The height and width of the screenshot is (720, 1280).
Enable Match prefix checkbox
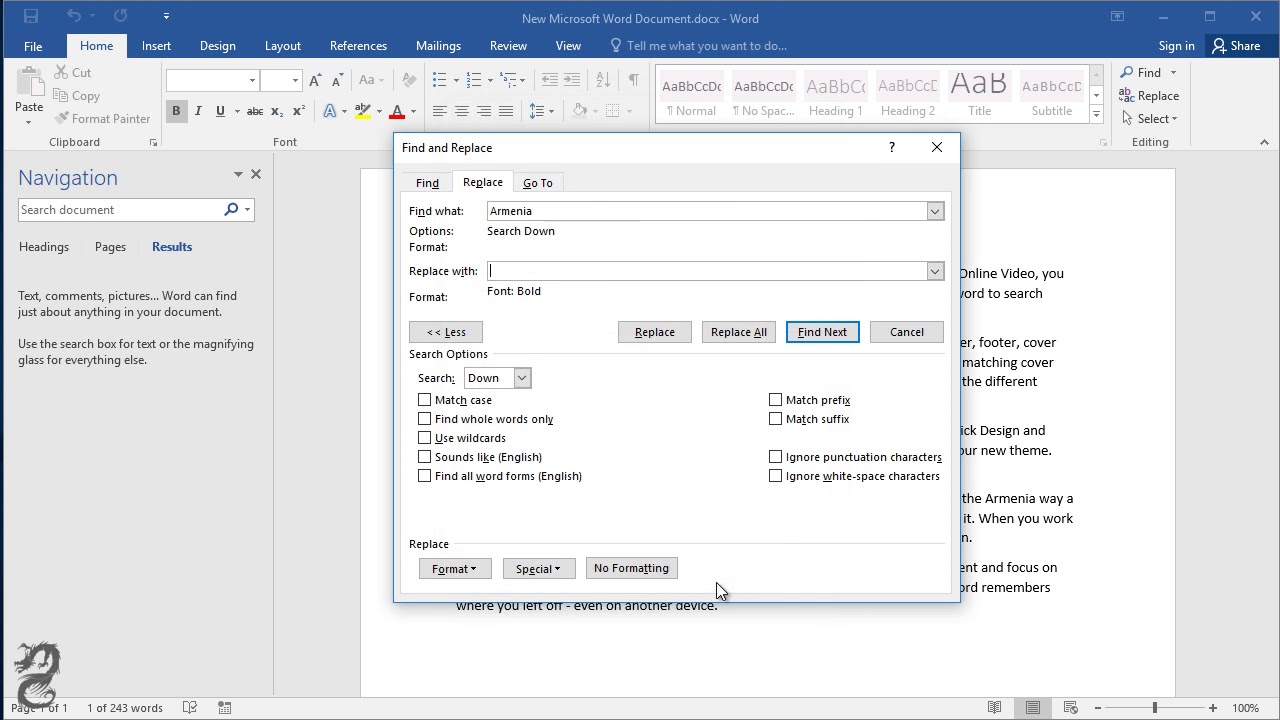click(775, 400)
